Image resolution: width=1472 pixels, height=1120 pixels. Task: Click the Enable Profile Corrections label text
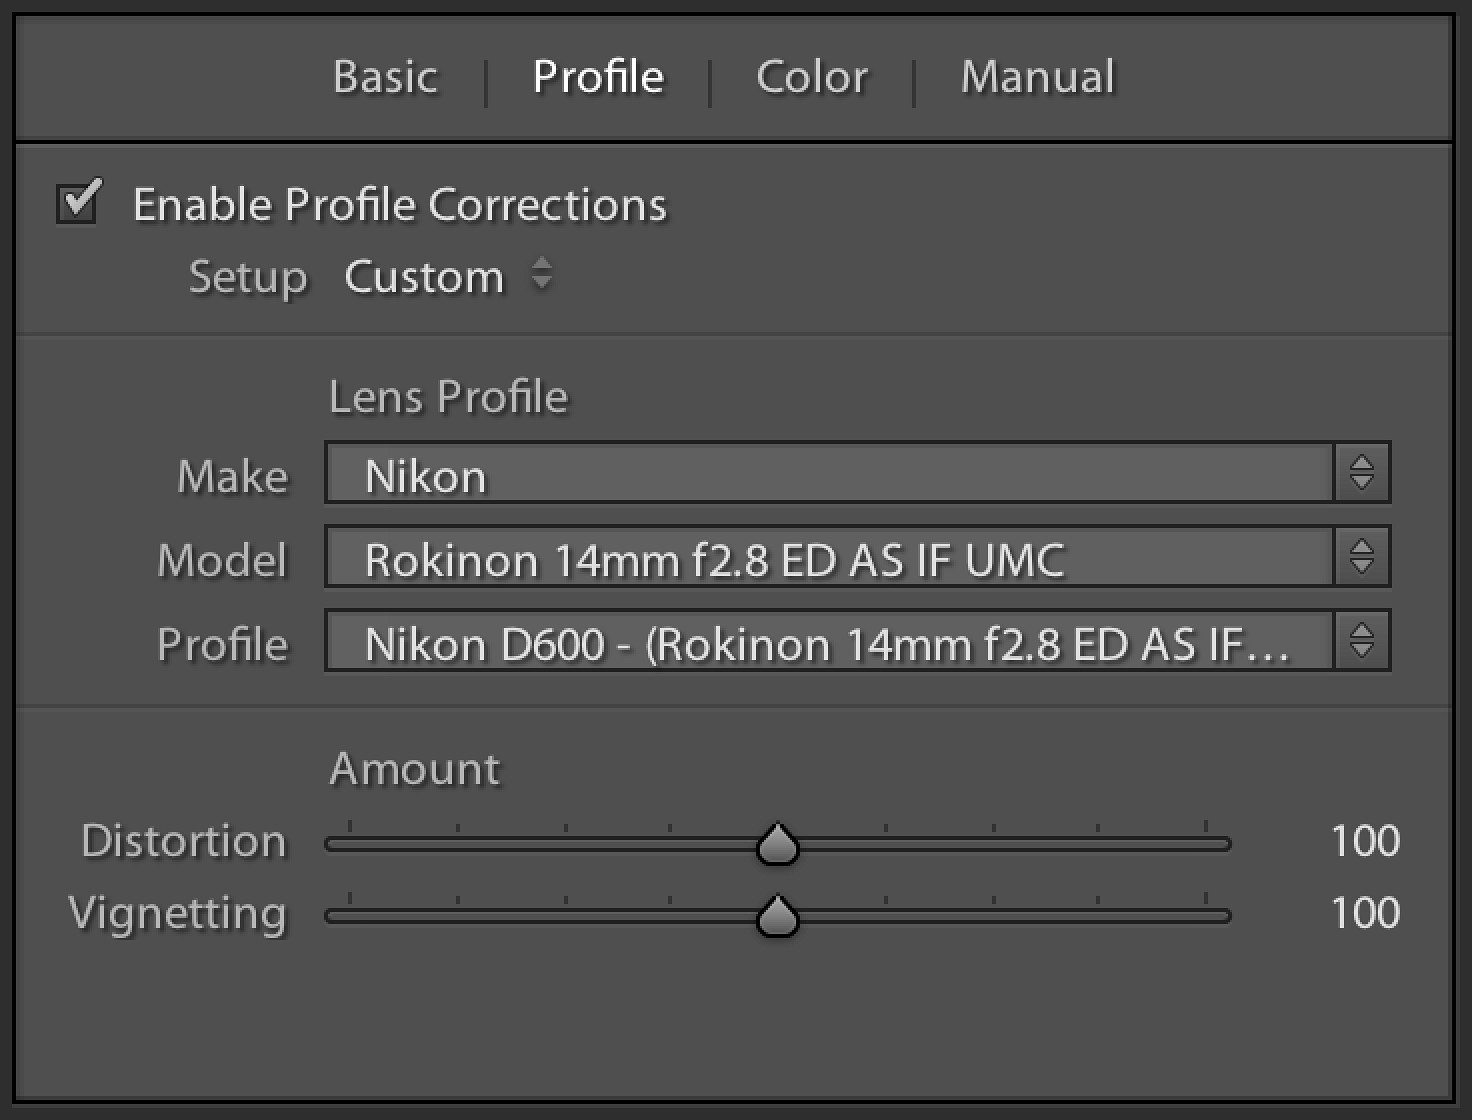tap(399, 205)
